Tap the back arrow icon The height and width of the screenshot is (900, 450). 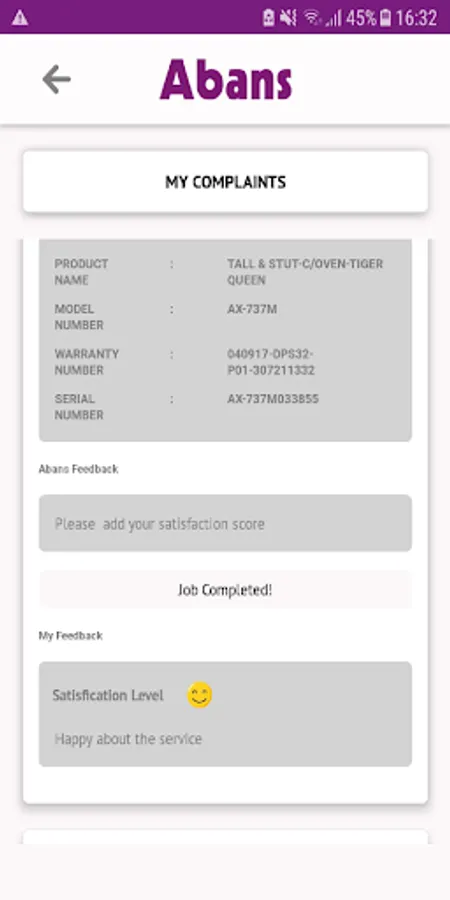(56, 79)
